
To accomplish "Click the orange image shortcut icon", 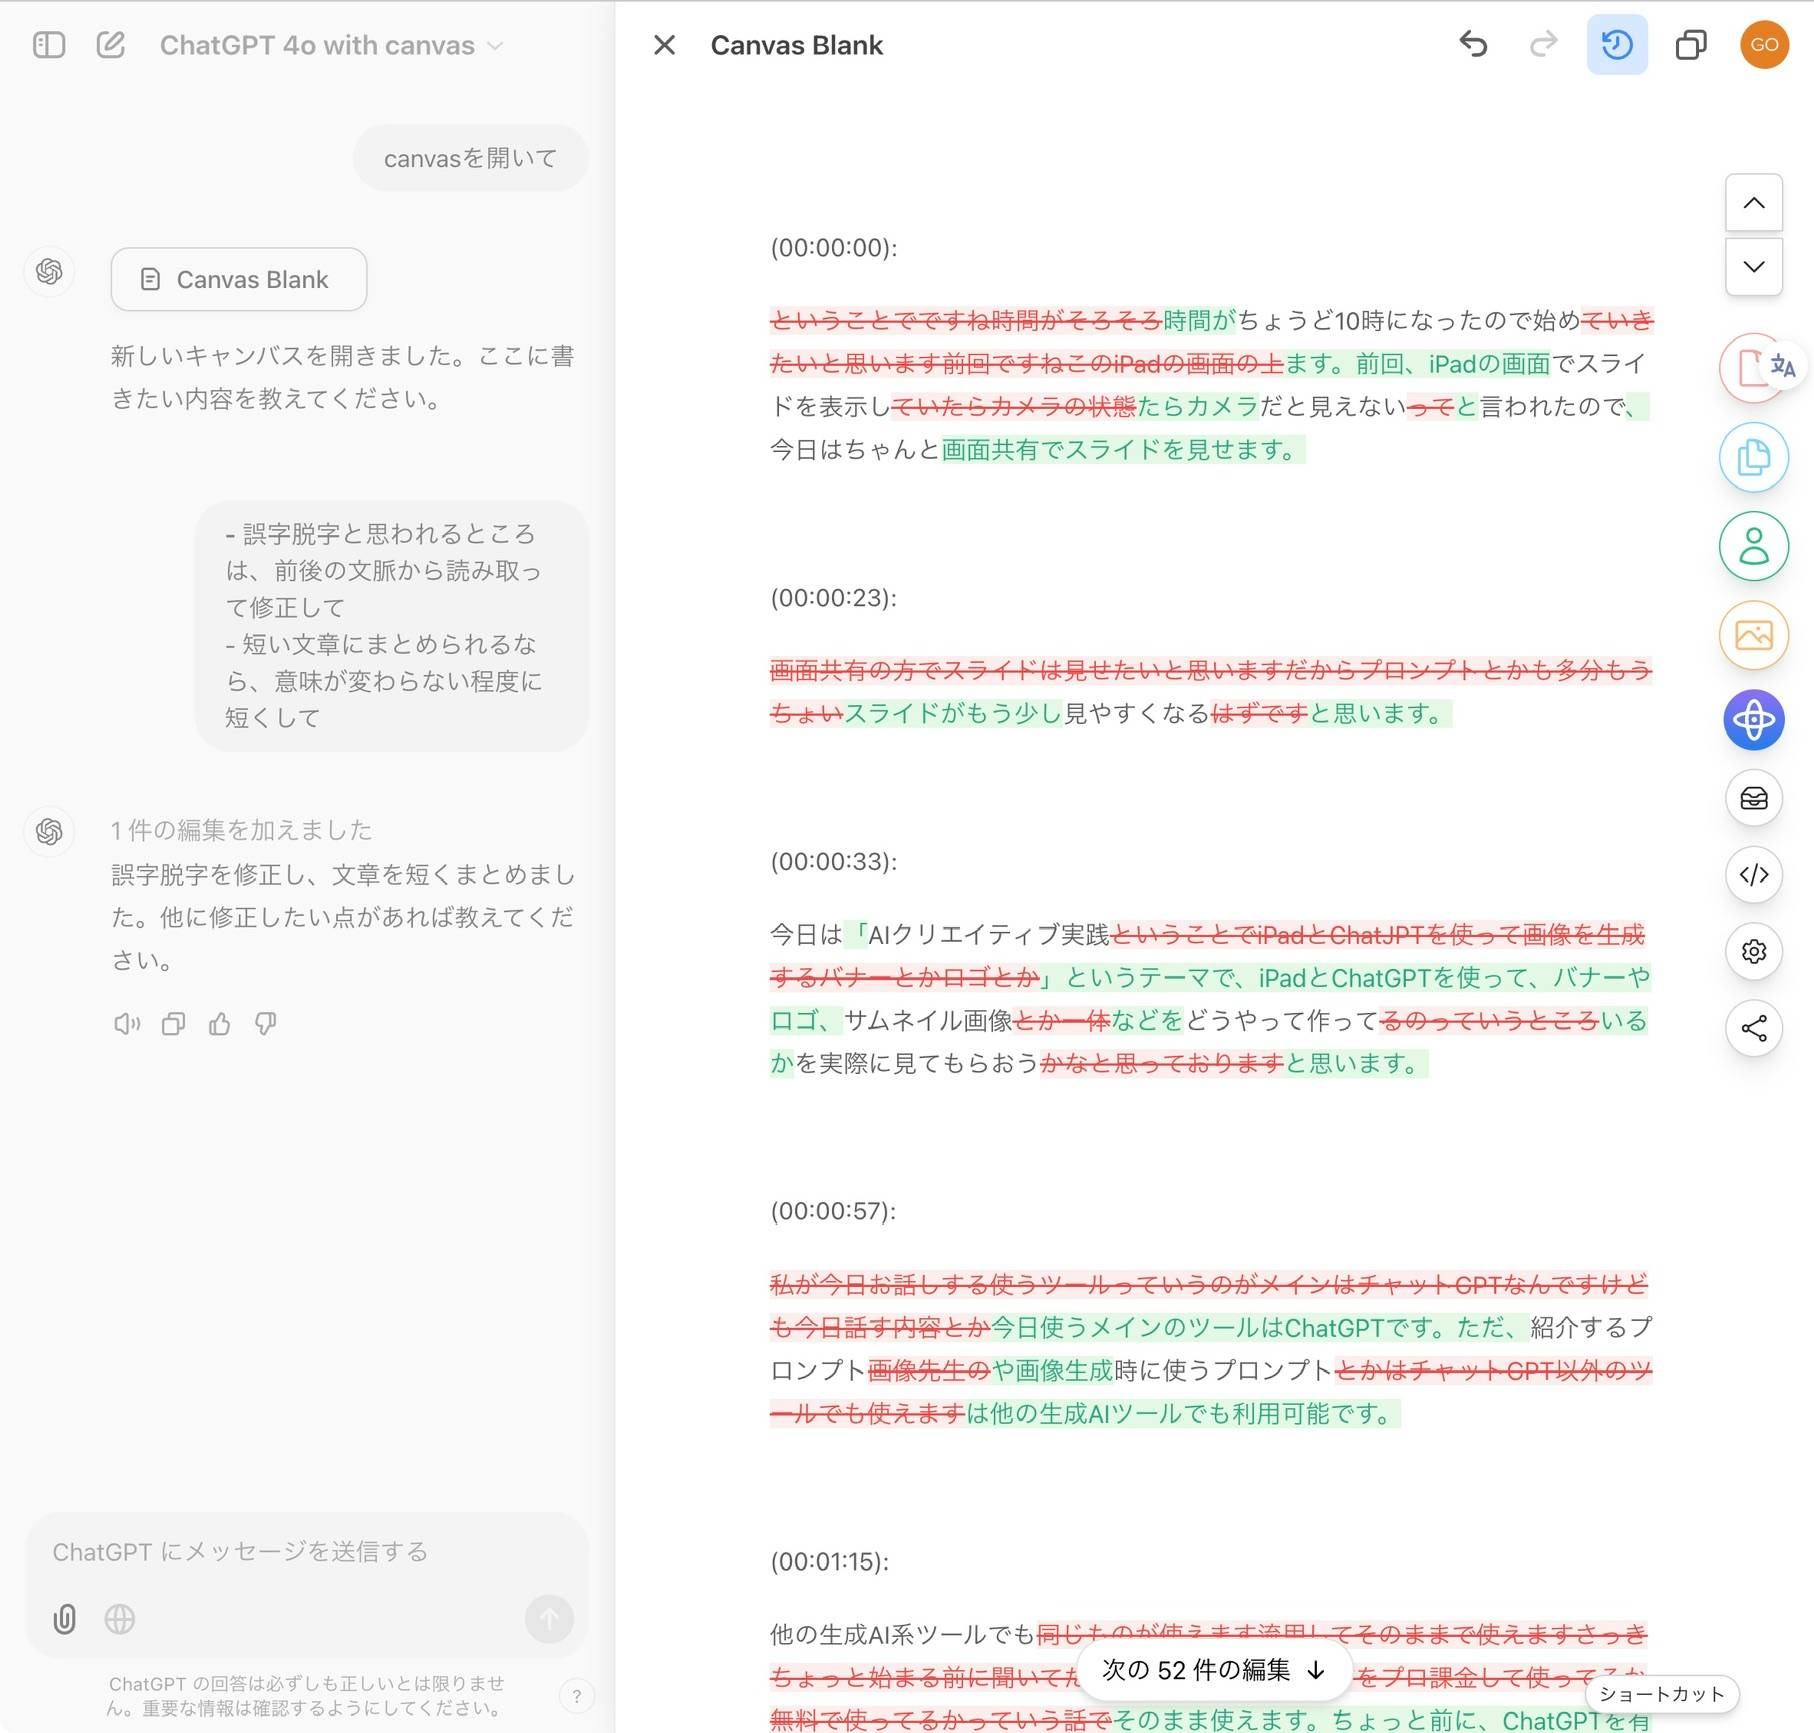I will point(1753,635).
